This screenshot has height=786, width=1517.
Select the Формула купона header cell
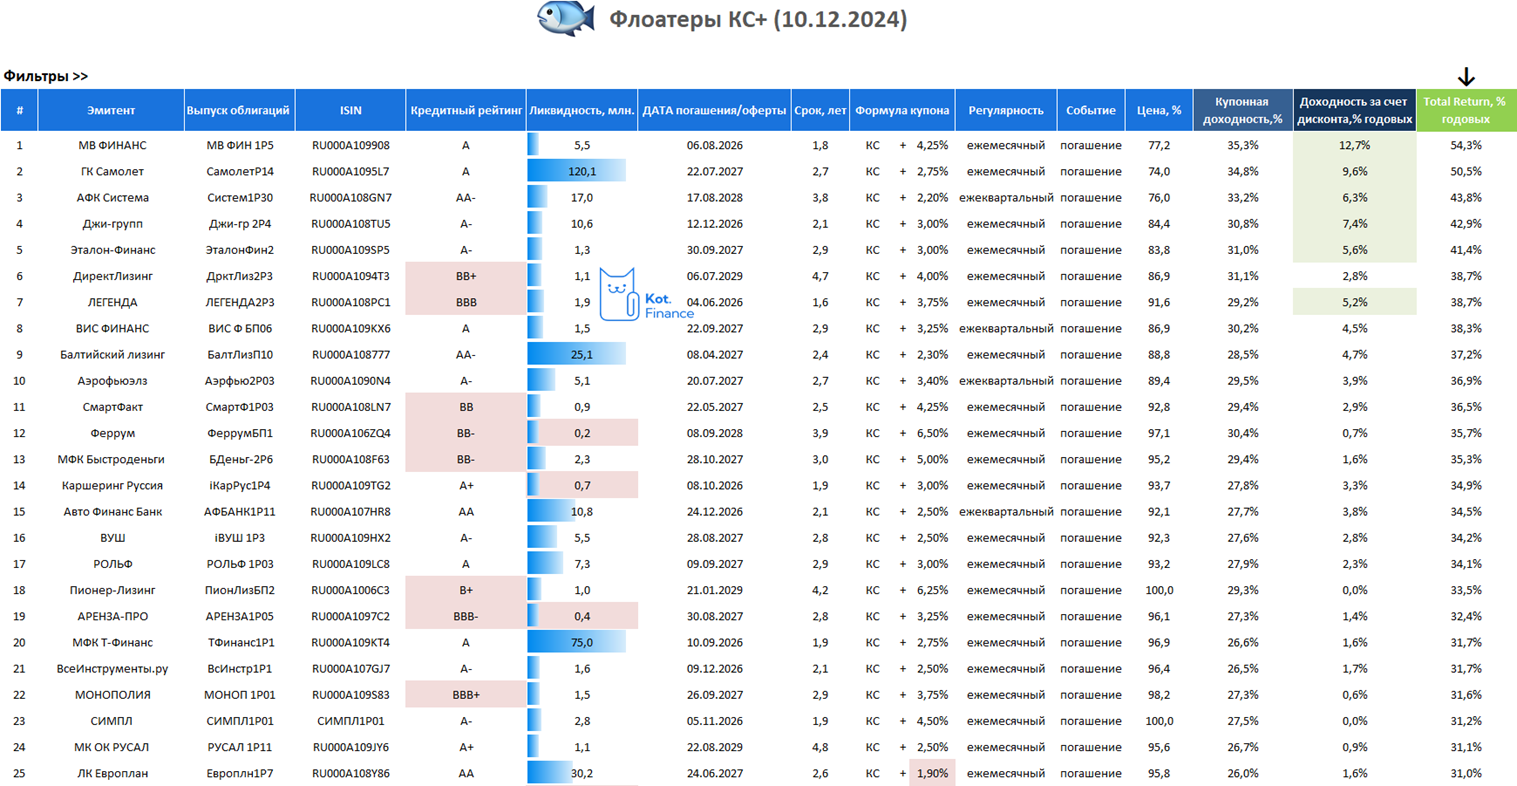coord(902,110)
